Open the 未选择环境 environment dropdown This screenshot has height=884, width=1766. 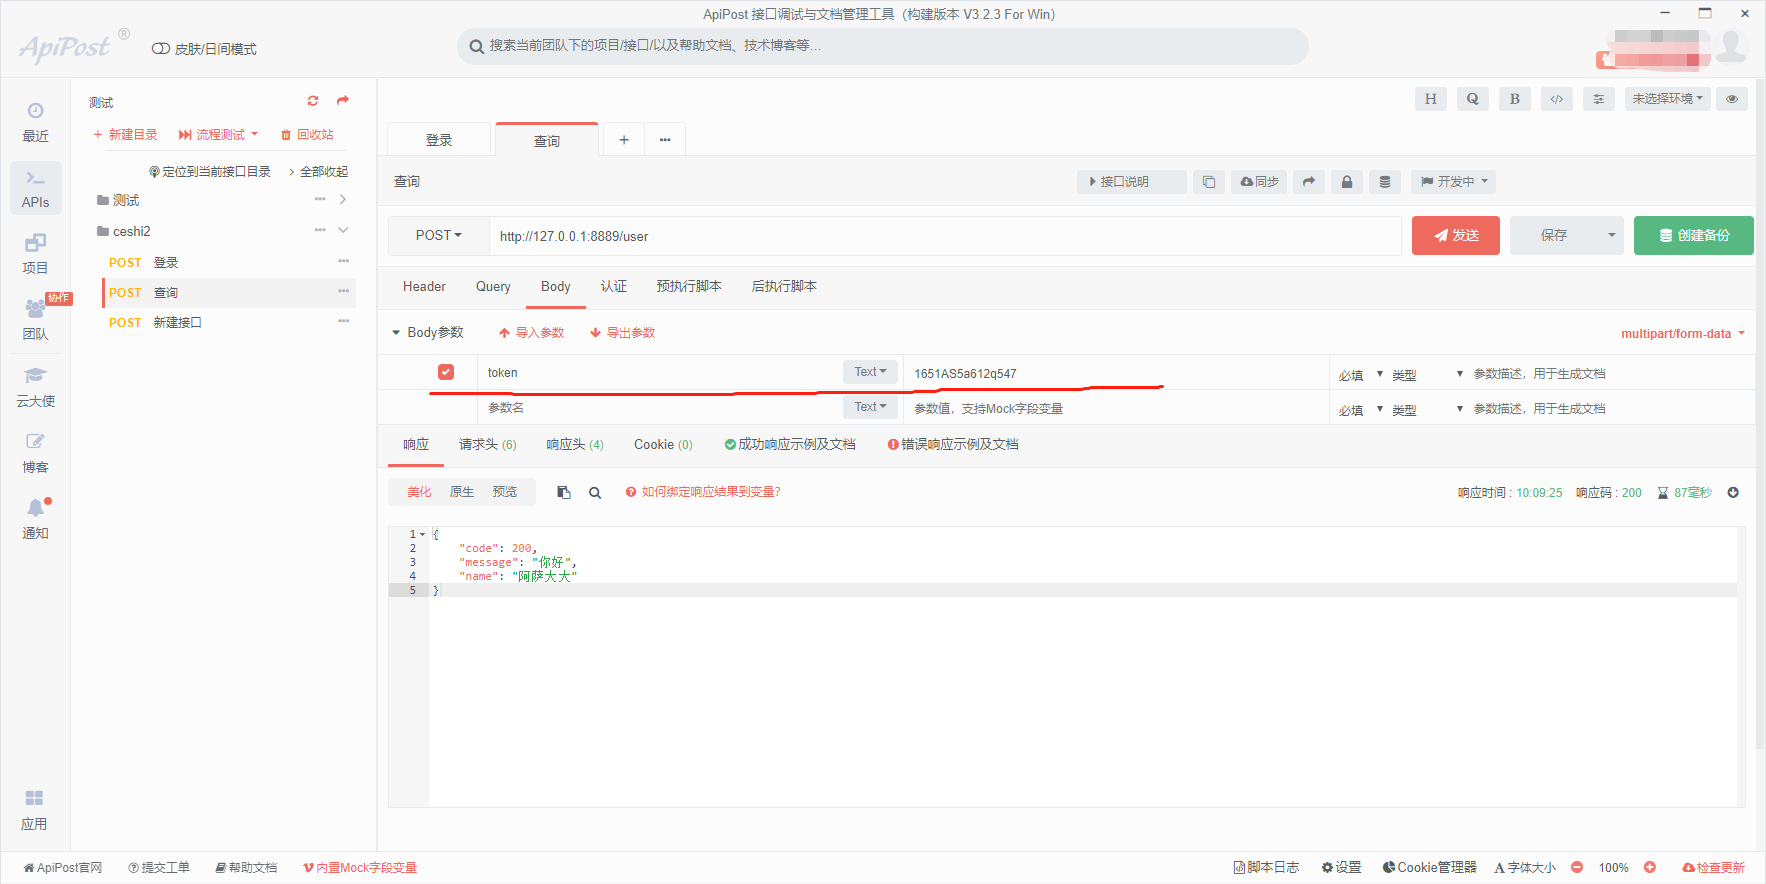click(x=1667, y=99)
